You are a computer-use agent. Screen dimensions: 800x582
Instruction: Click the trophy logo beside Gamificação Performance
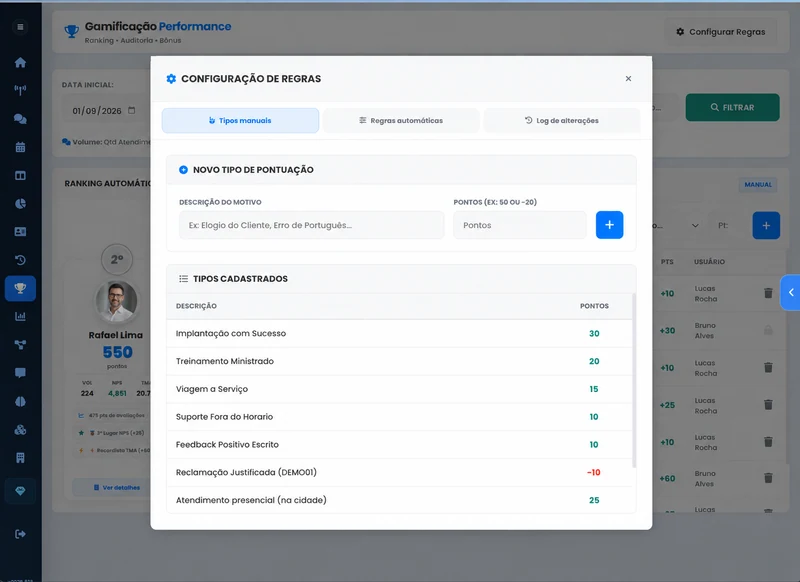(71, 31)
